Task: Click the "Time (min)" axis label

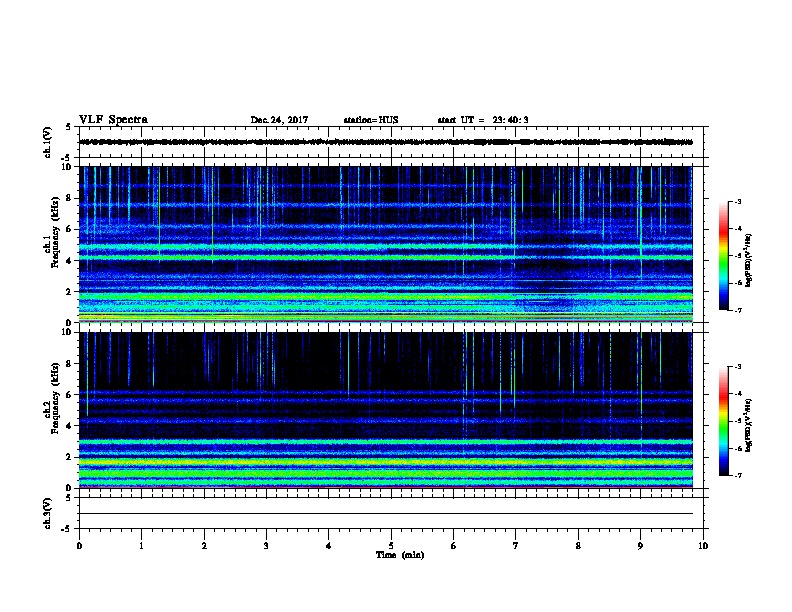Action: click(x=400, y=555)
